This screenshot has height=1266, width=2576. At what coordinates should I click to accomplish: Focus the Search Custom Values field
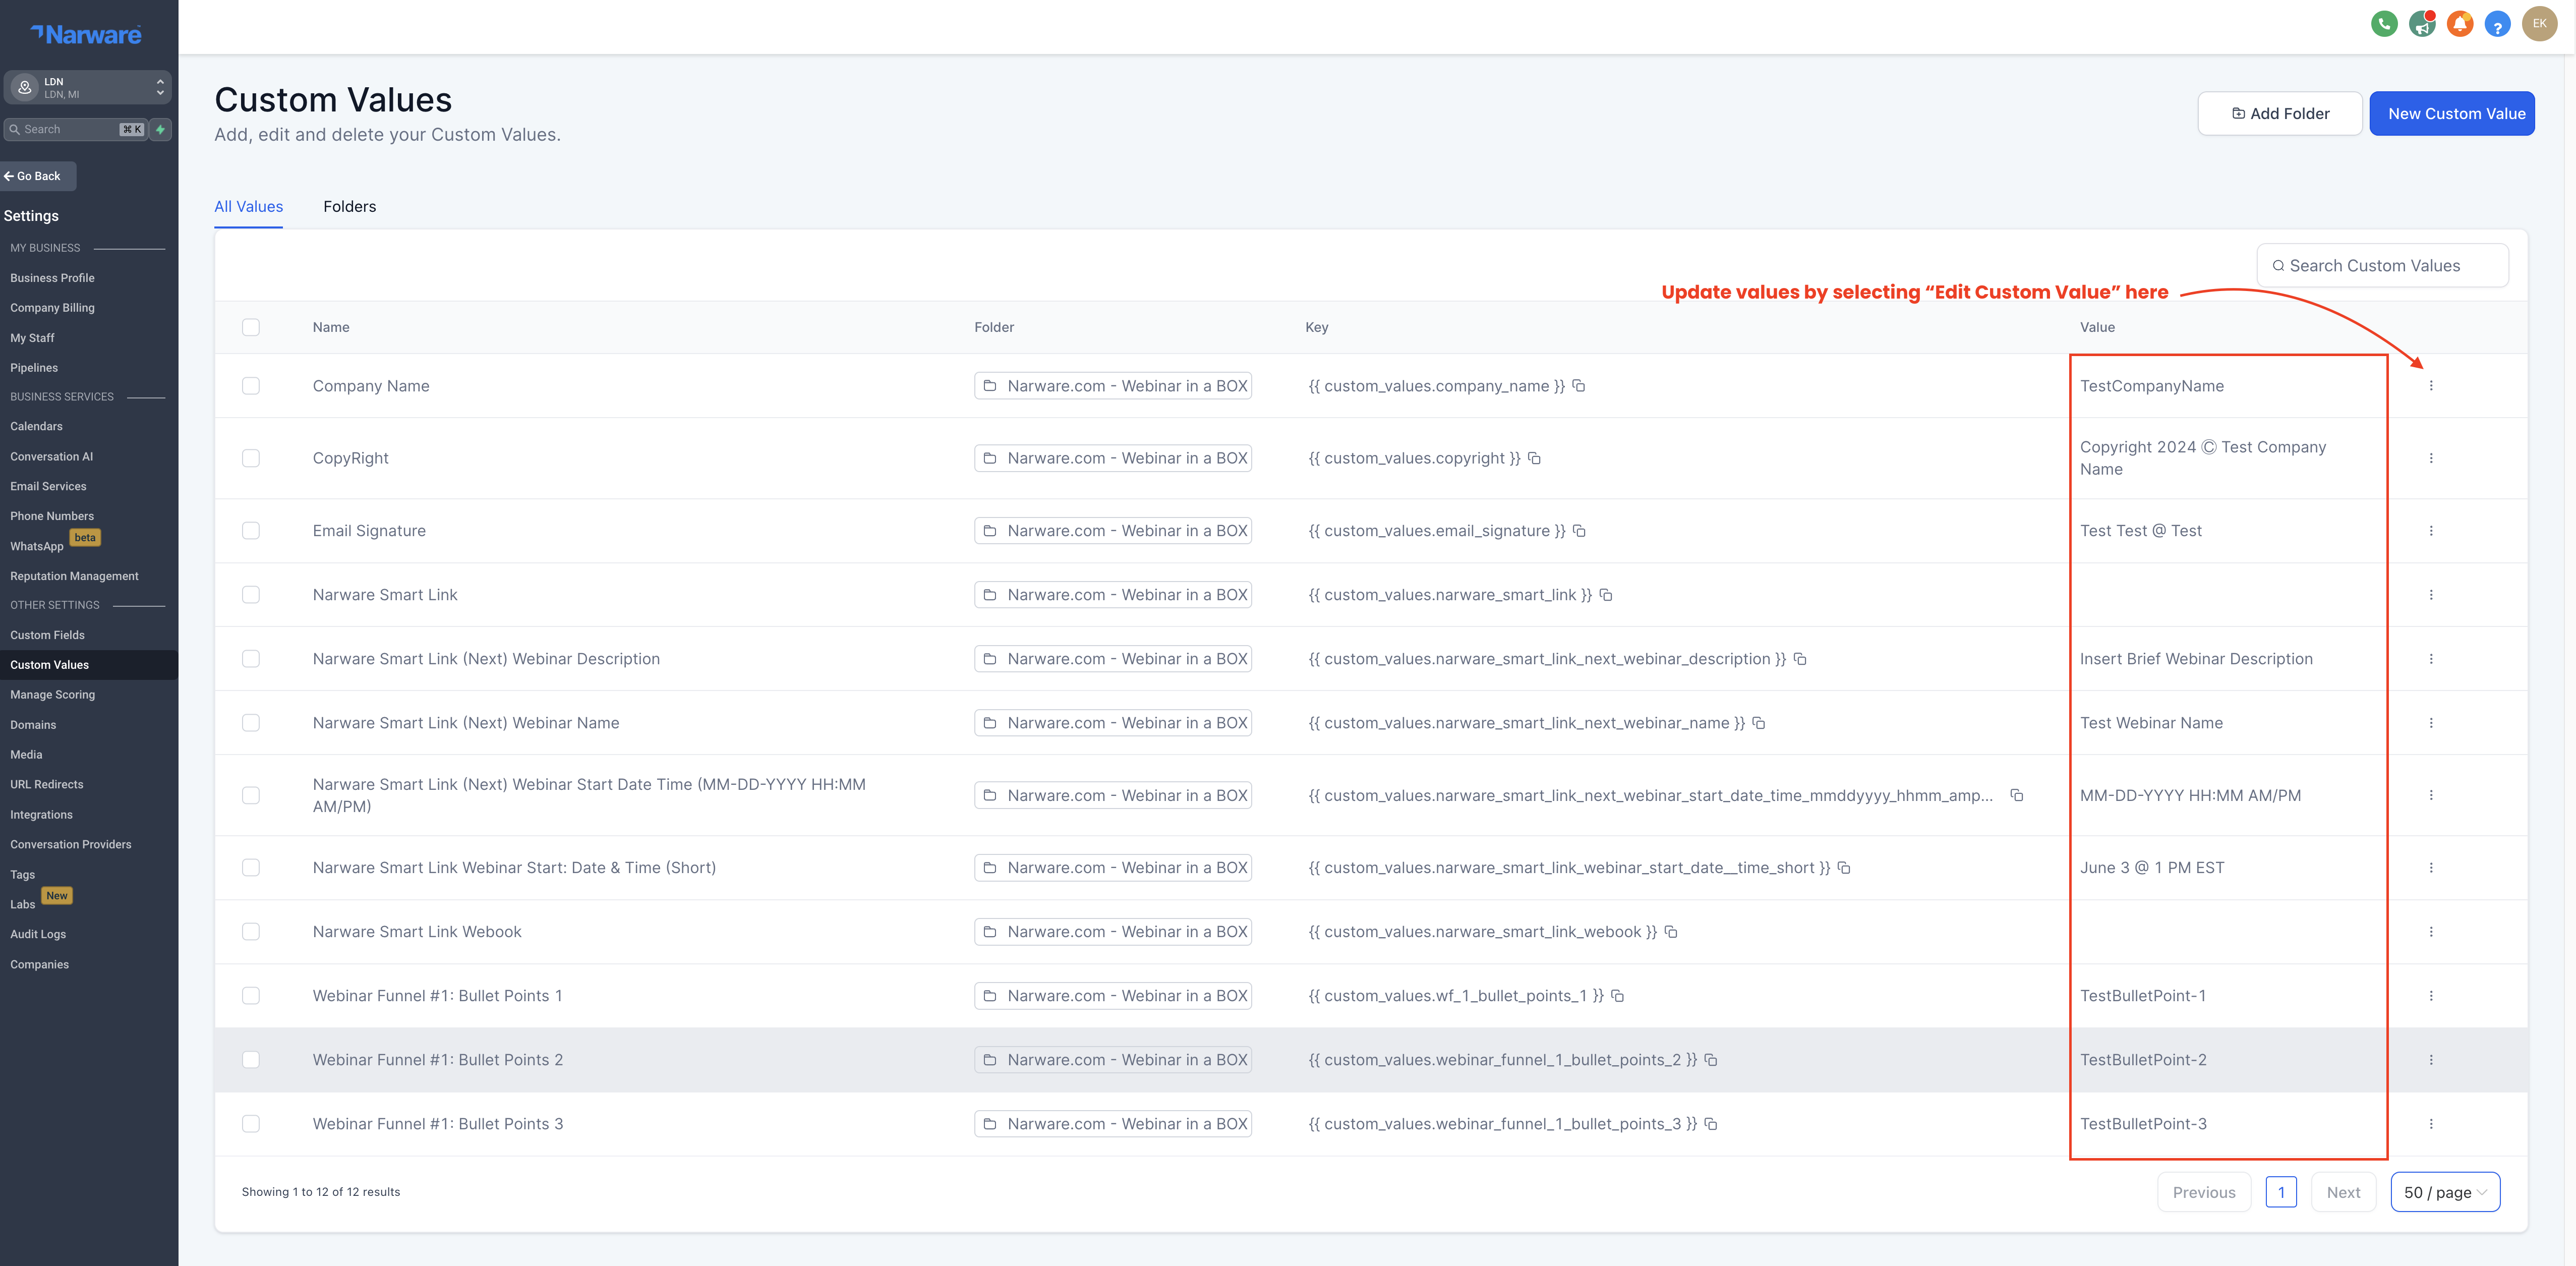tap(2382, 266)
